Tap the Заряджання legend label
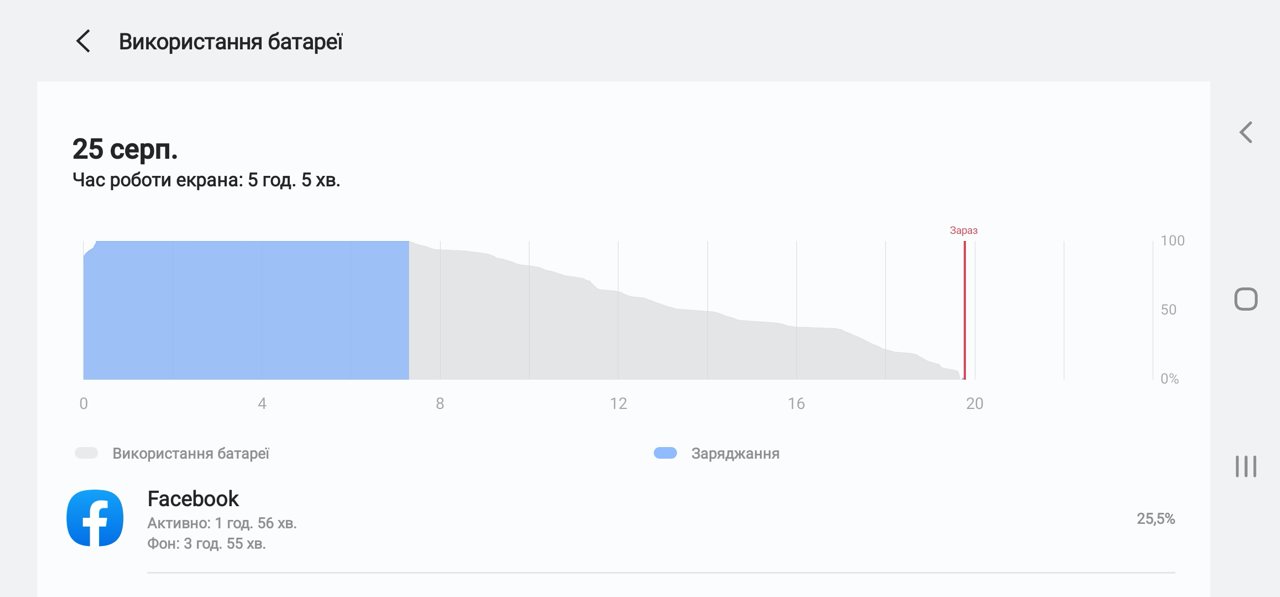This screenshot has height=597, width=1280. point(735,453)
